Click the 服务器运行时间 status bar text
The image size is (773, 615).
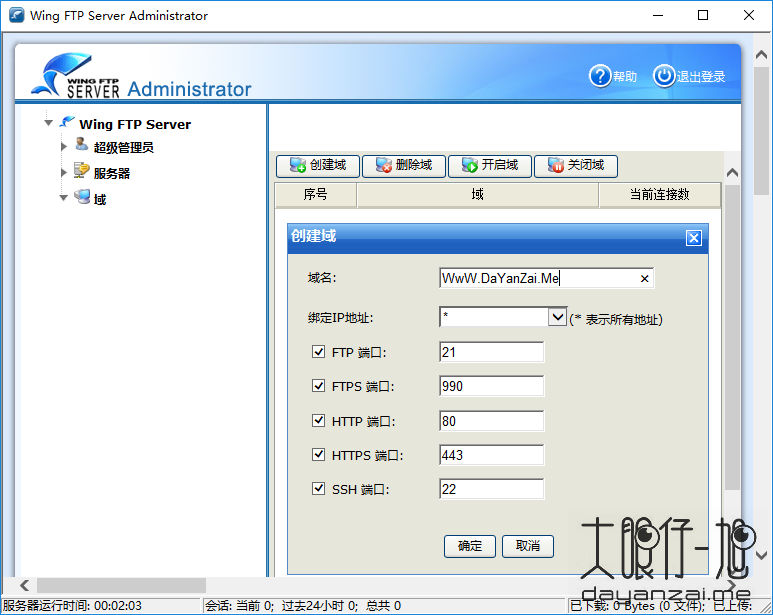tap(72, 606)
